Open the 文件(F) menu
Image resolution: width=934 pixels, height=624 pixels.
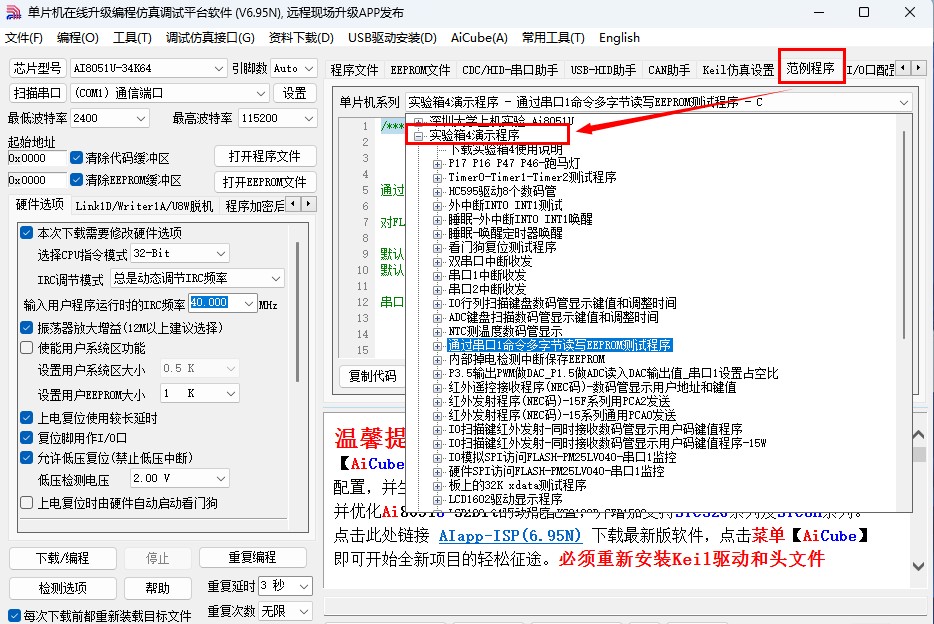click(x=24, y=38)
